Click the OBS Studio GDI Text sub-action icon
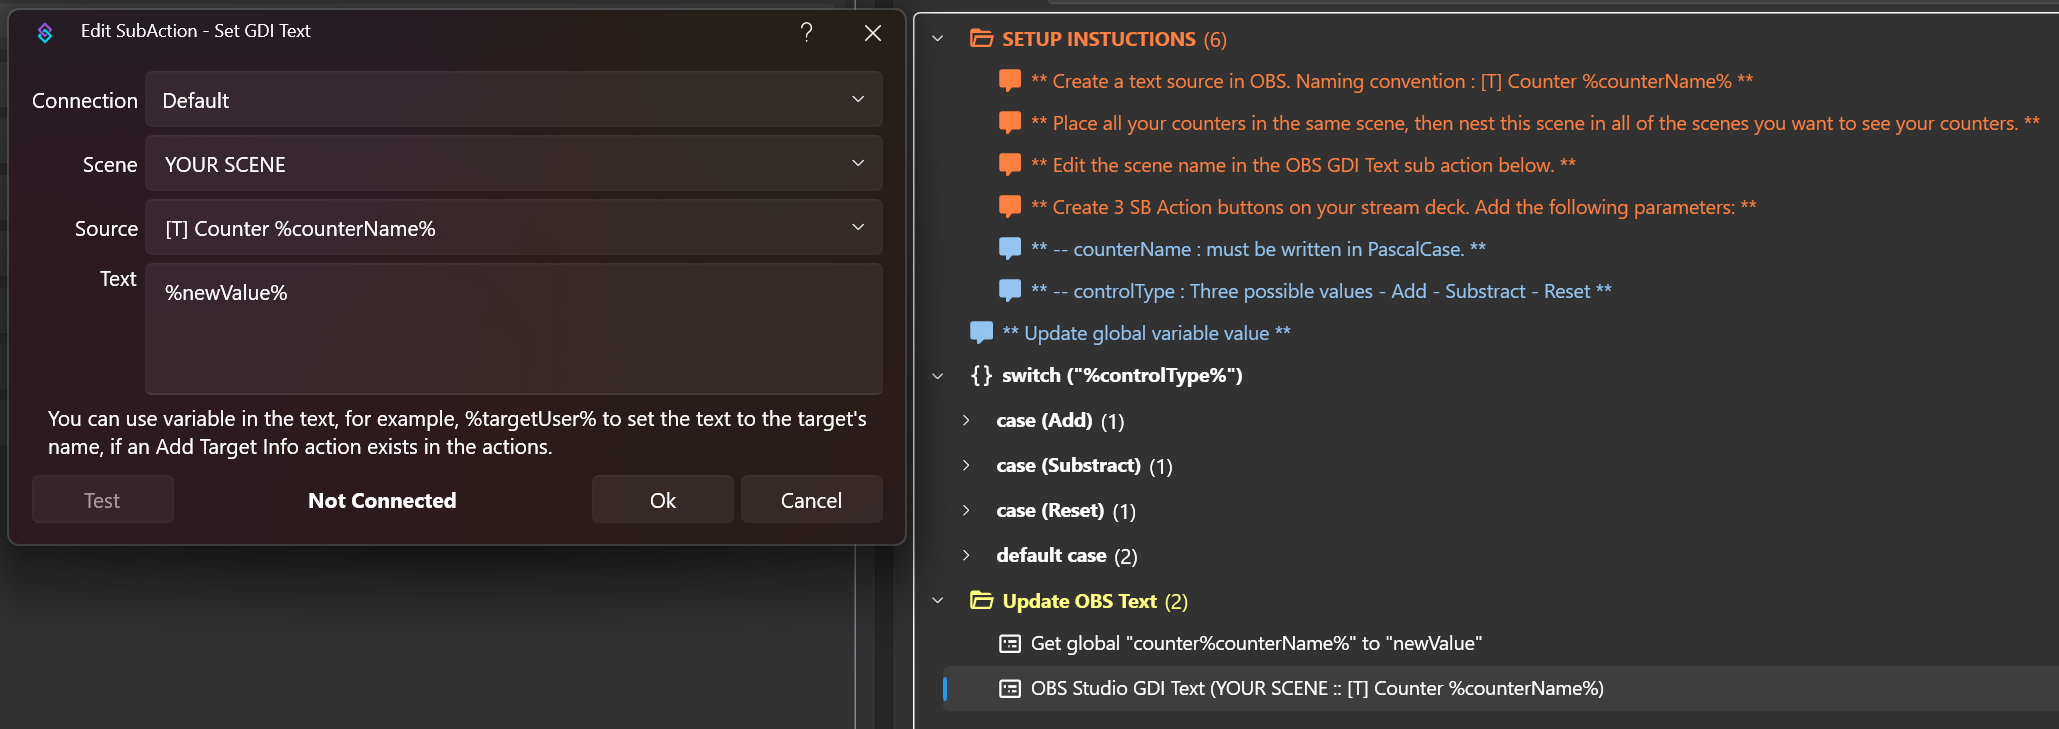The image size is (2059, 729). coord(1010,688)
